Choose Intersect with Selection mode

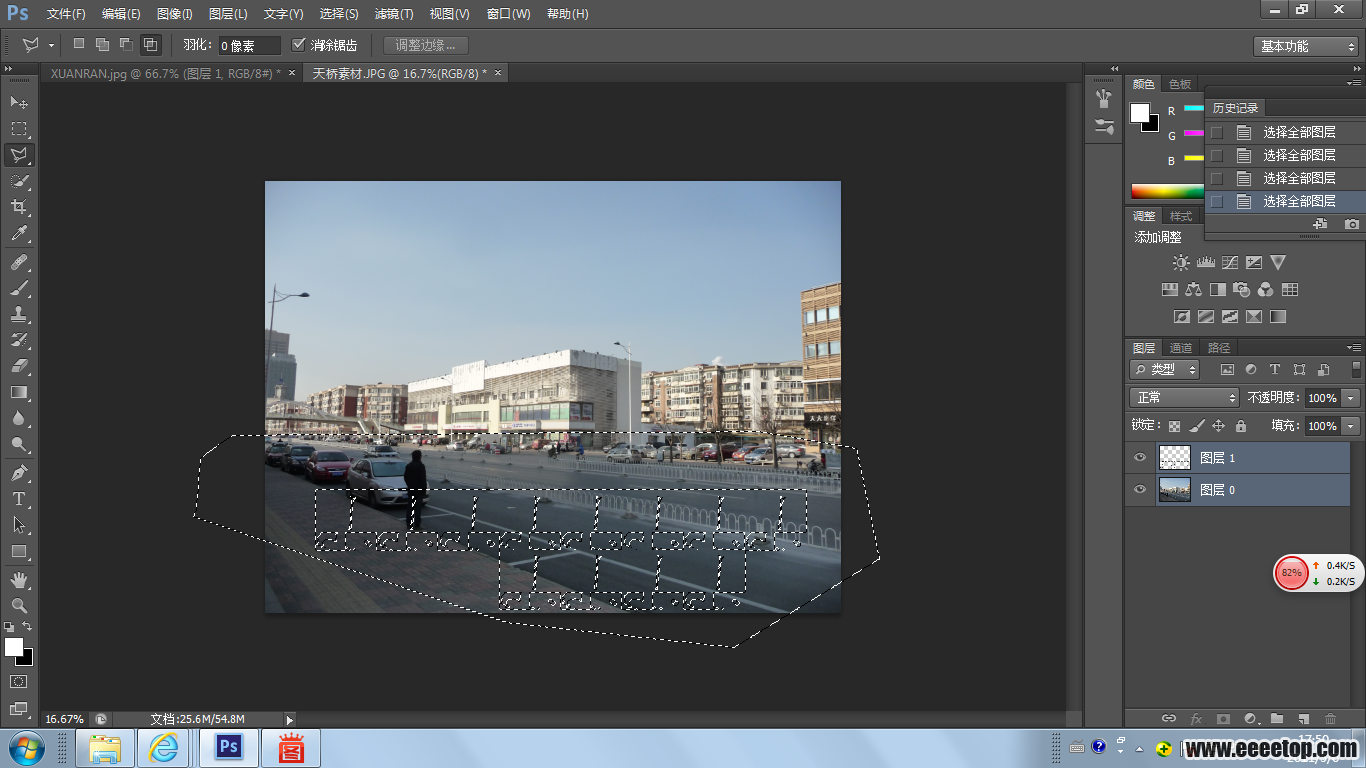(150, 44)
